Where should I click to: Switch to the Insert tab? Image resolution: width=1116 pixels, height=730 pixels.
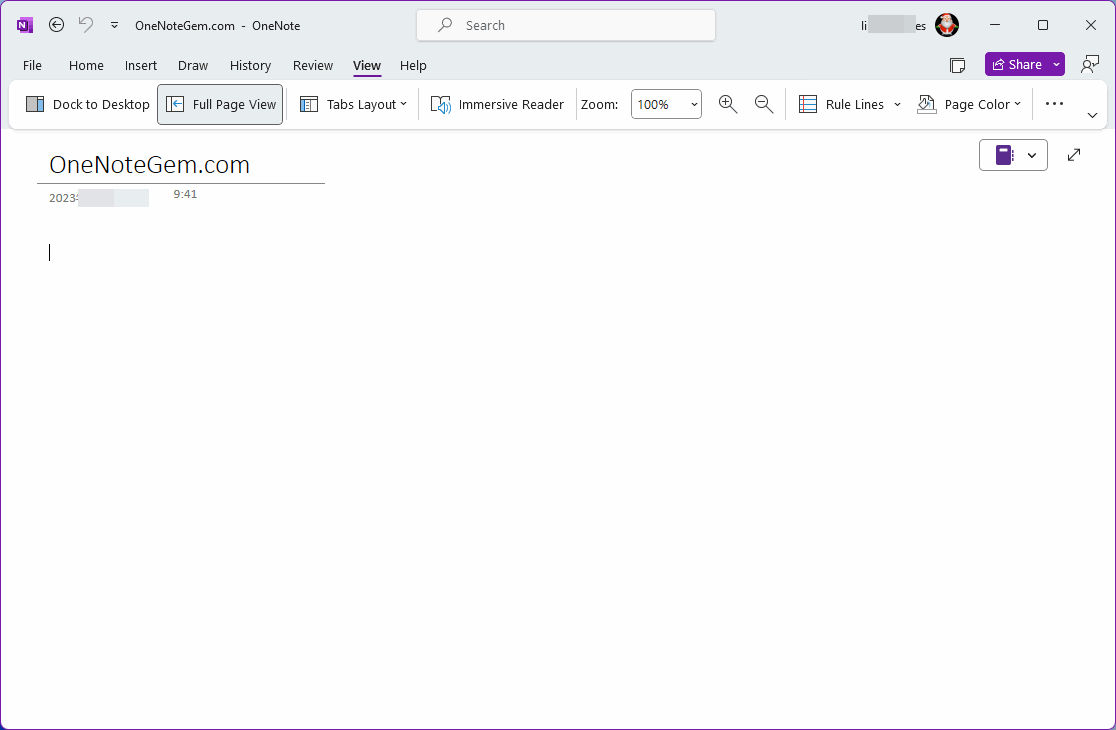point(141,65)
